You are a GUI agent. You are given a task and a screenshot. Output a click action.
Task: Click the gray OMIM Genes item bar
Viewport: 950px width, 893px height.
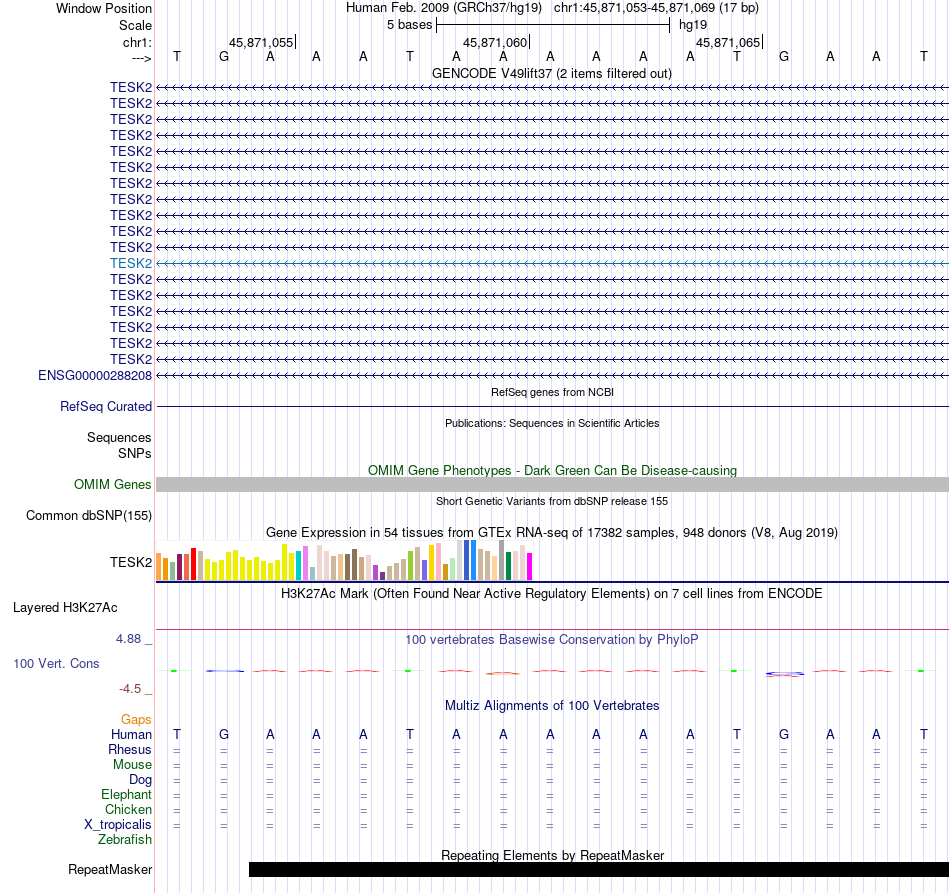click(x=553, y=485)
